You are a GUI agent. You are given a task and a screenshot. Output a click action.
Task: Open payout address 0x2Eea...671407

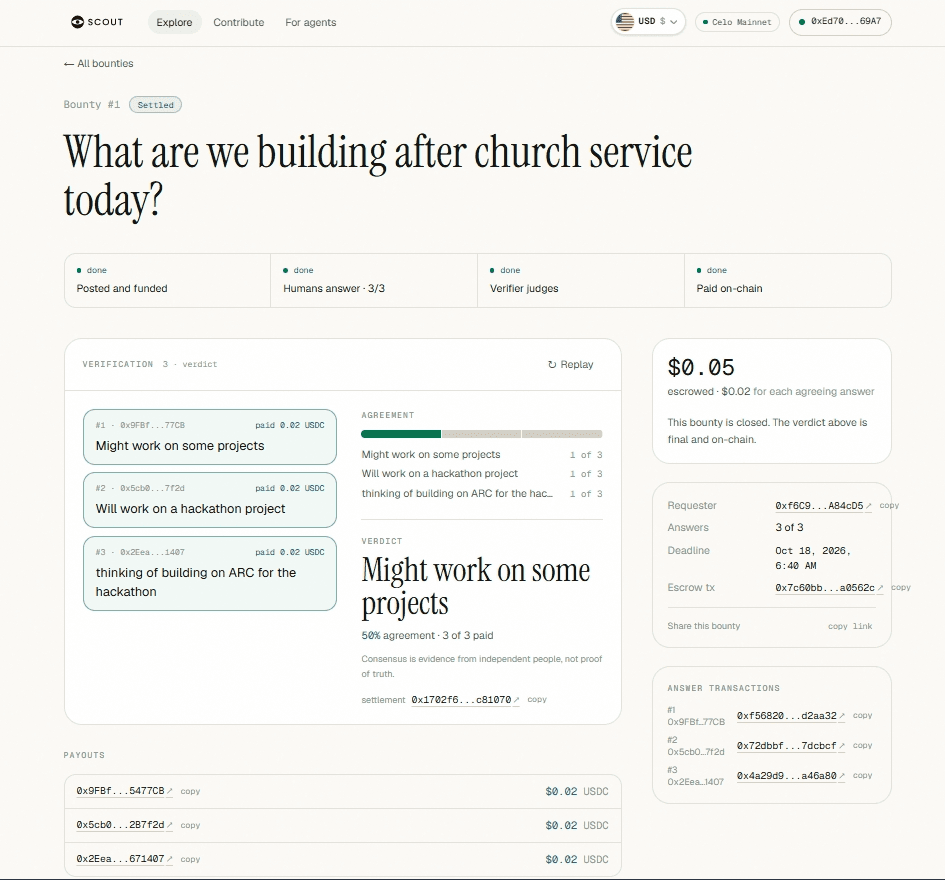click(120, 858)
